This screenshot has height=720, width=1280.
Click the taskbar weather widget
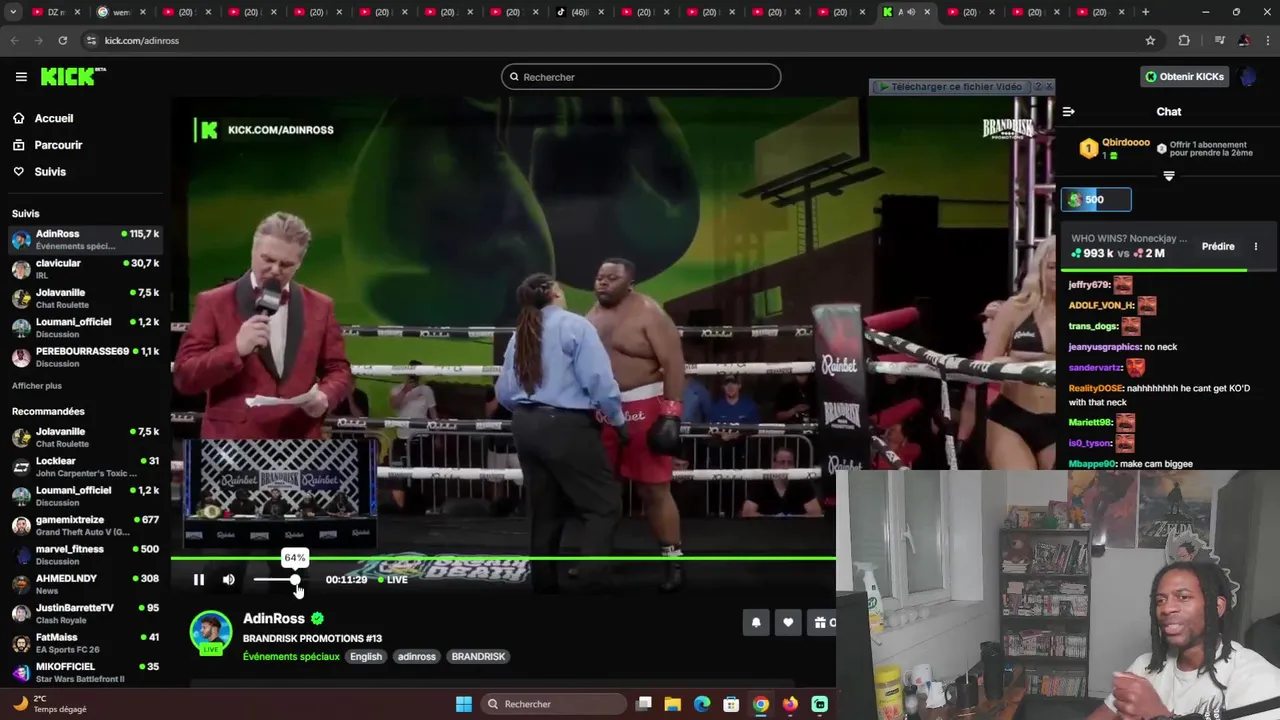pos(50,704)
